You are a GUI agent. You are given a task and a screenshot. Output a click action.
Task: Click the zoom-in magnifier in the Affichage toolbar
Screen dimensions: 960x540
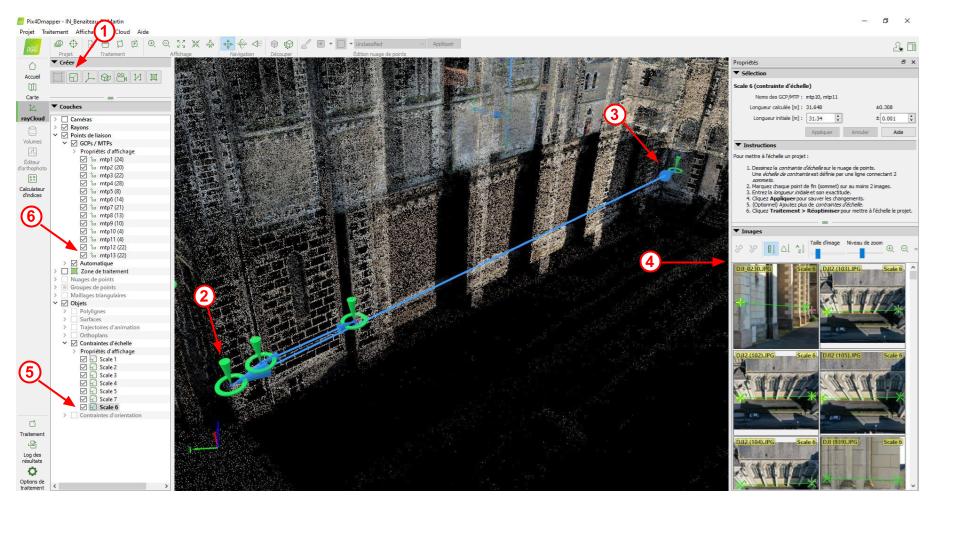coord(150,45)
